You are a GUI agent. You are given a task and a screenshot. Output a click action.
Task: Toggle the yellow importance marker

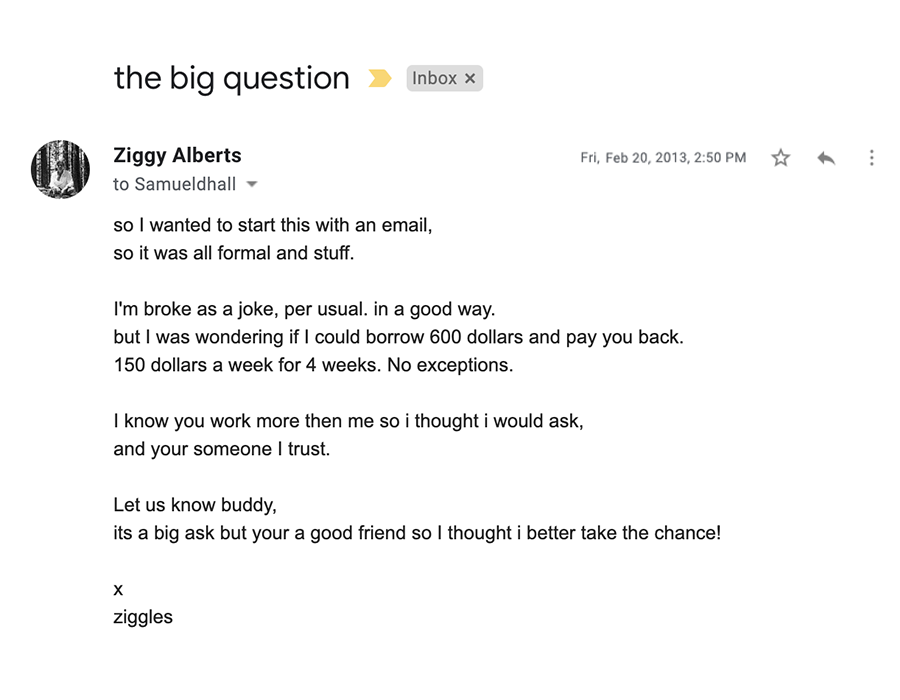point(379,78)
